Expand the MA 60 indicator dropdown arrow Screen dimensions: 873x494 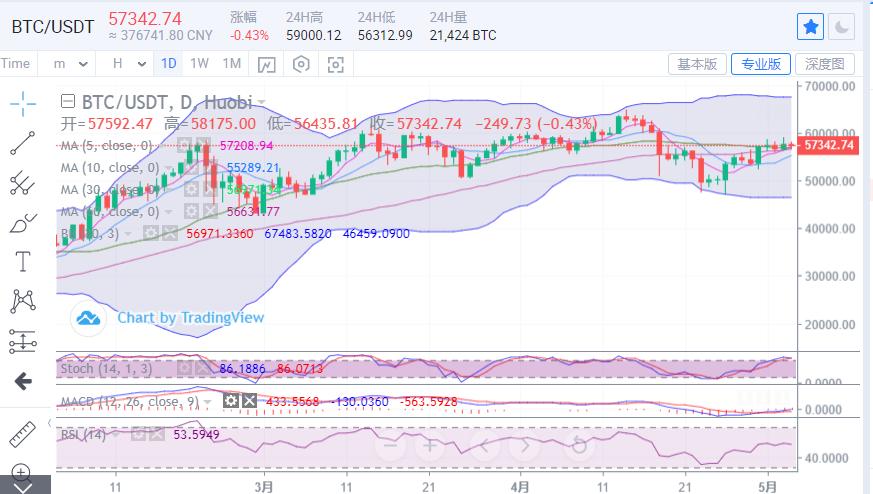(169, 212)
